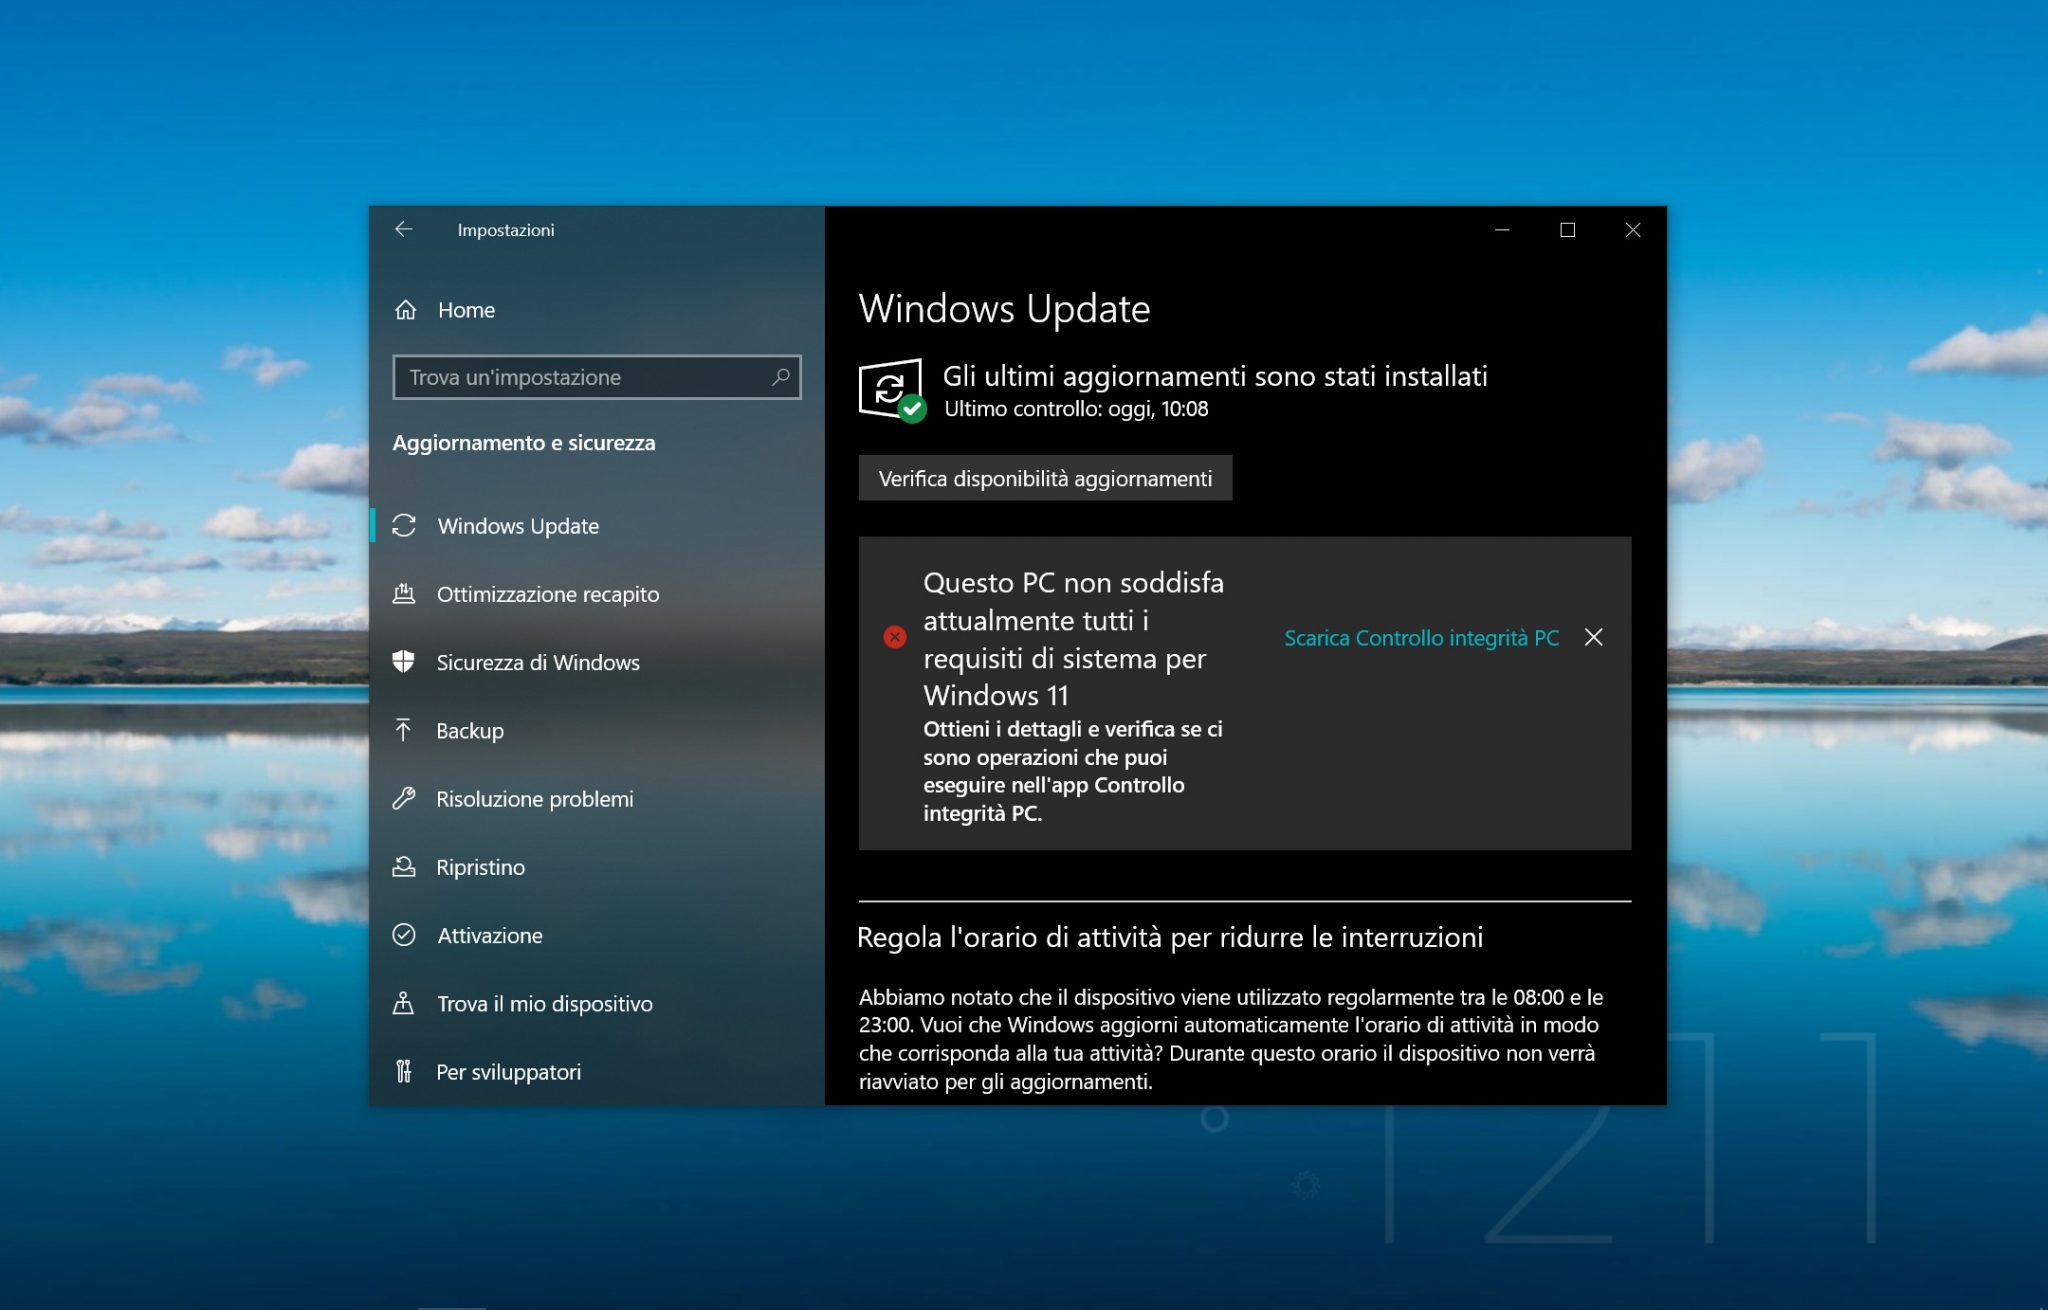Click 'Ottieni i dettagli e verifica' description
This screenshot has width=2048, height=1310.
pos(1073,771)
